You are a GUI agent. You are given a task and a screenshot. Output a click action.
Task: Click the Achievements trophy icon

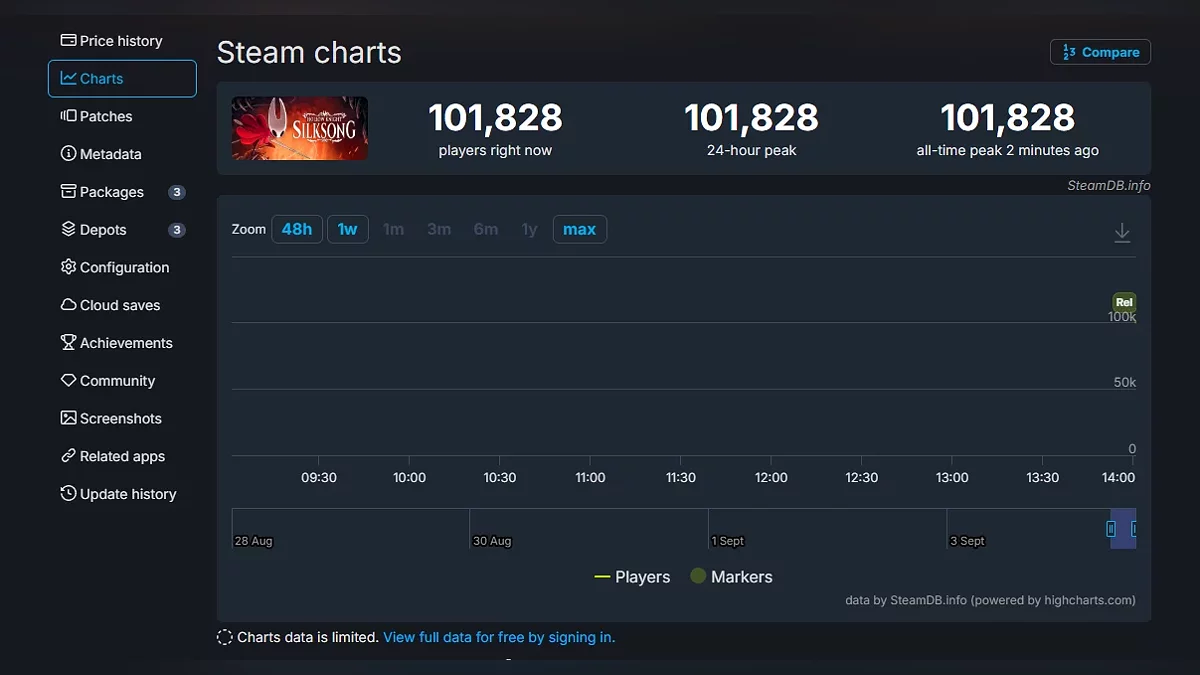pyautogui.click(x=68, y=343)
